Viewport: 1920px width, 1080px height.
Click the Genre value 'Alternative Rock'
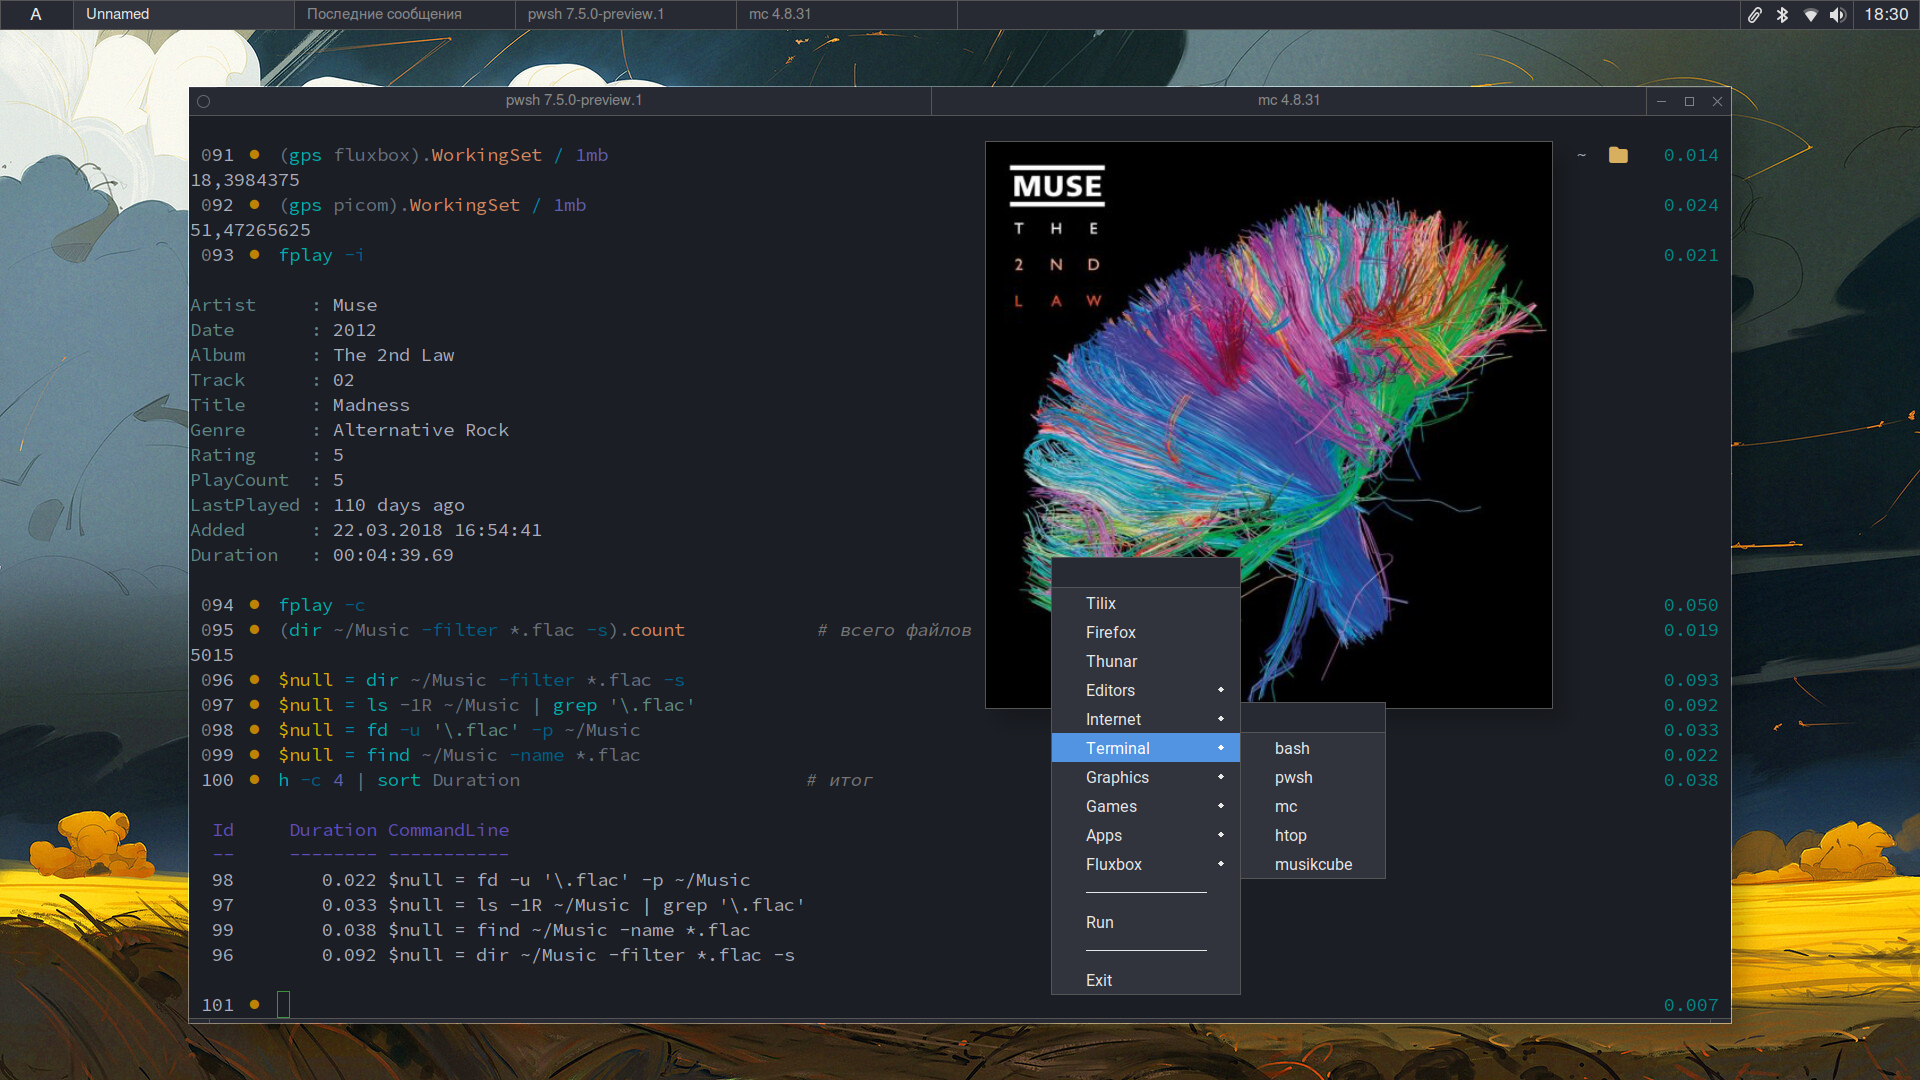[421, 430]
